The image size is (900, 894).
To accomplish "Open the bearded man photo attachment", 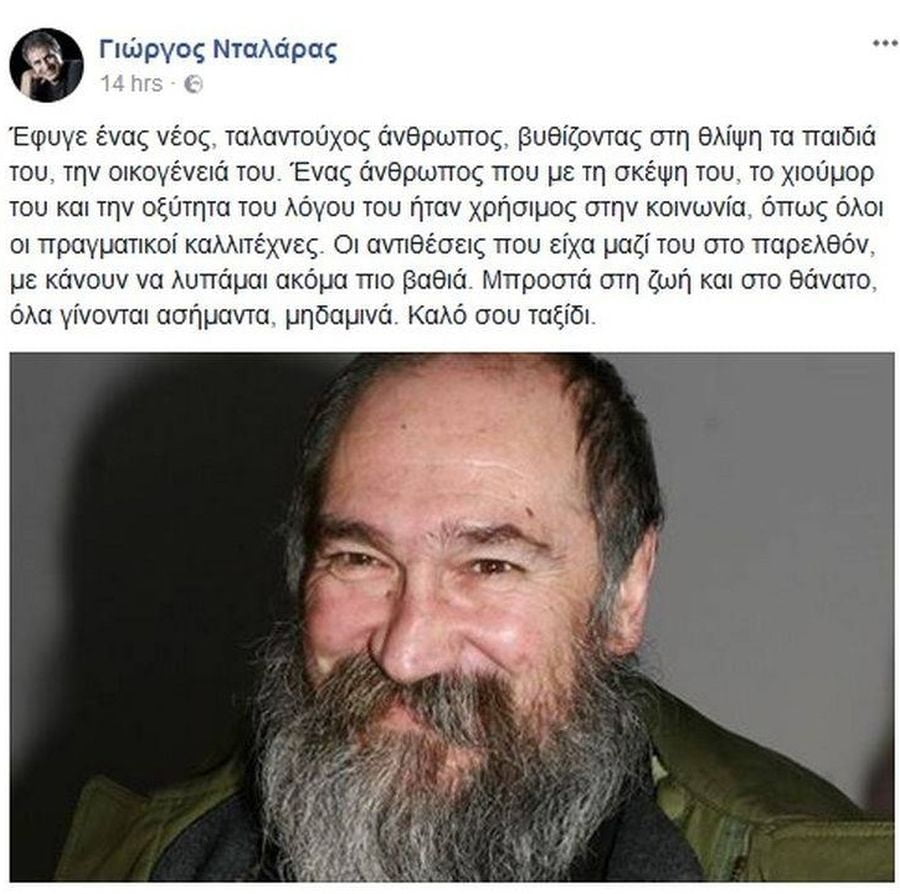I will coord(452,617).
